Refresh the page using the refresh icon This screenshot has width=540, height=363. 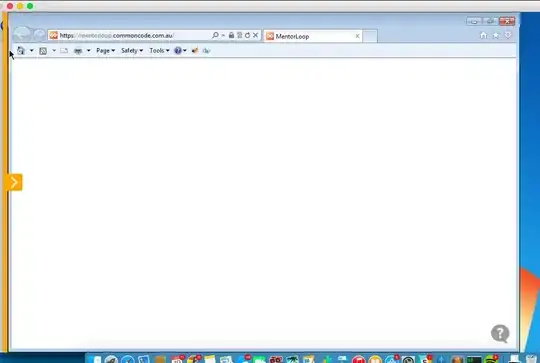247,35
